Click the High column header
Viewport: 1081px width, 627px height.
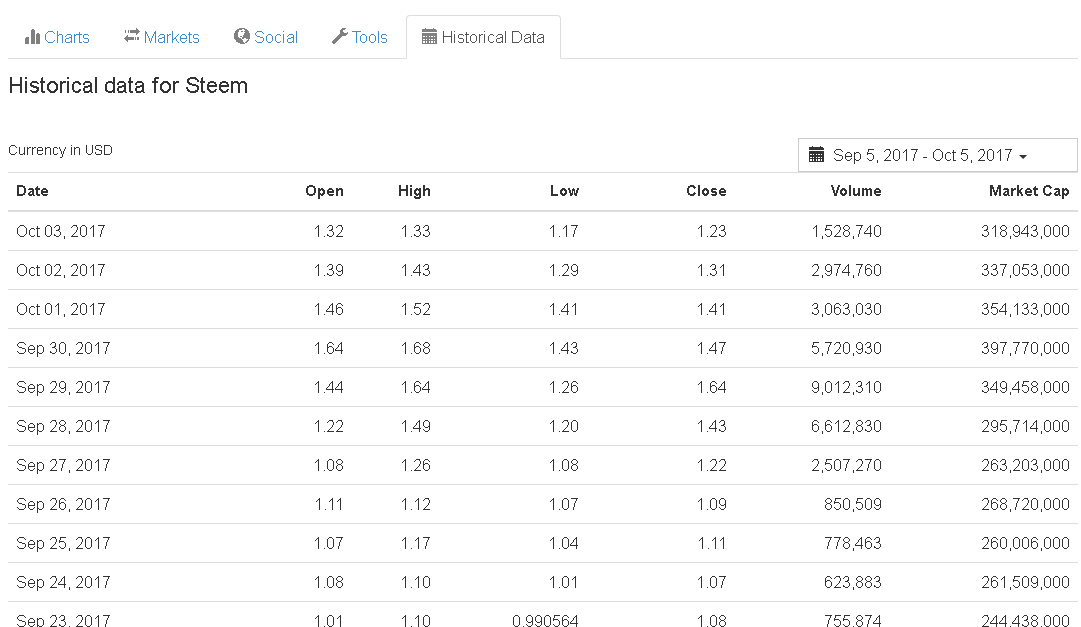click(414, 191)
